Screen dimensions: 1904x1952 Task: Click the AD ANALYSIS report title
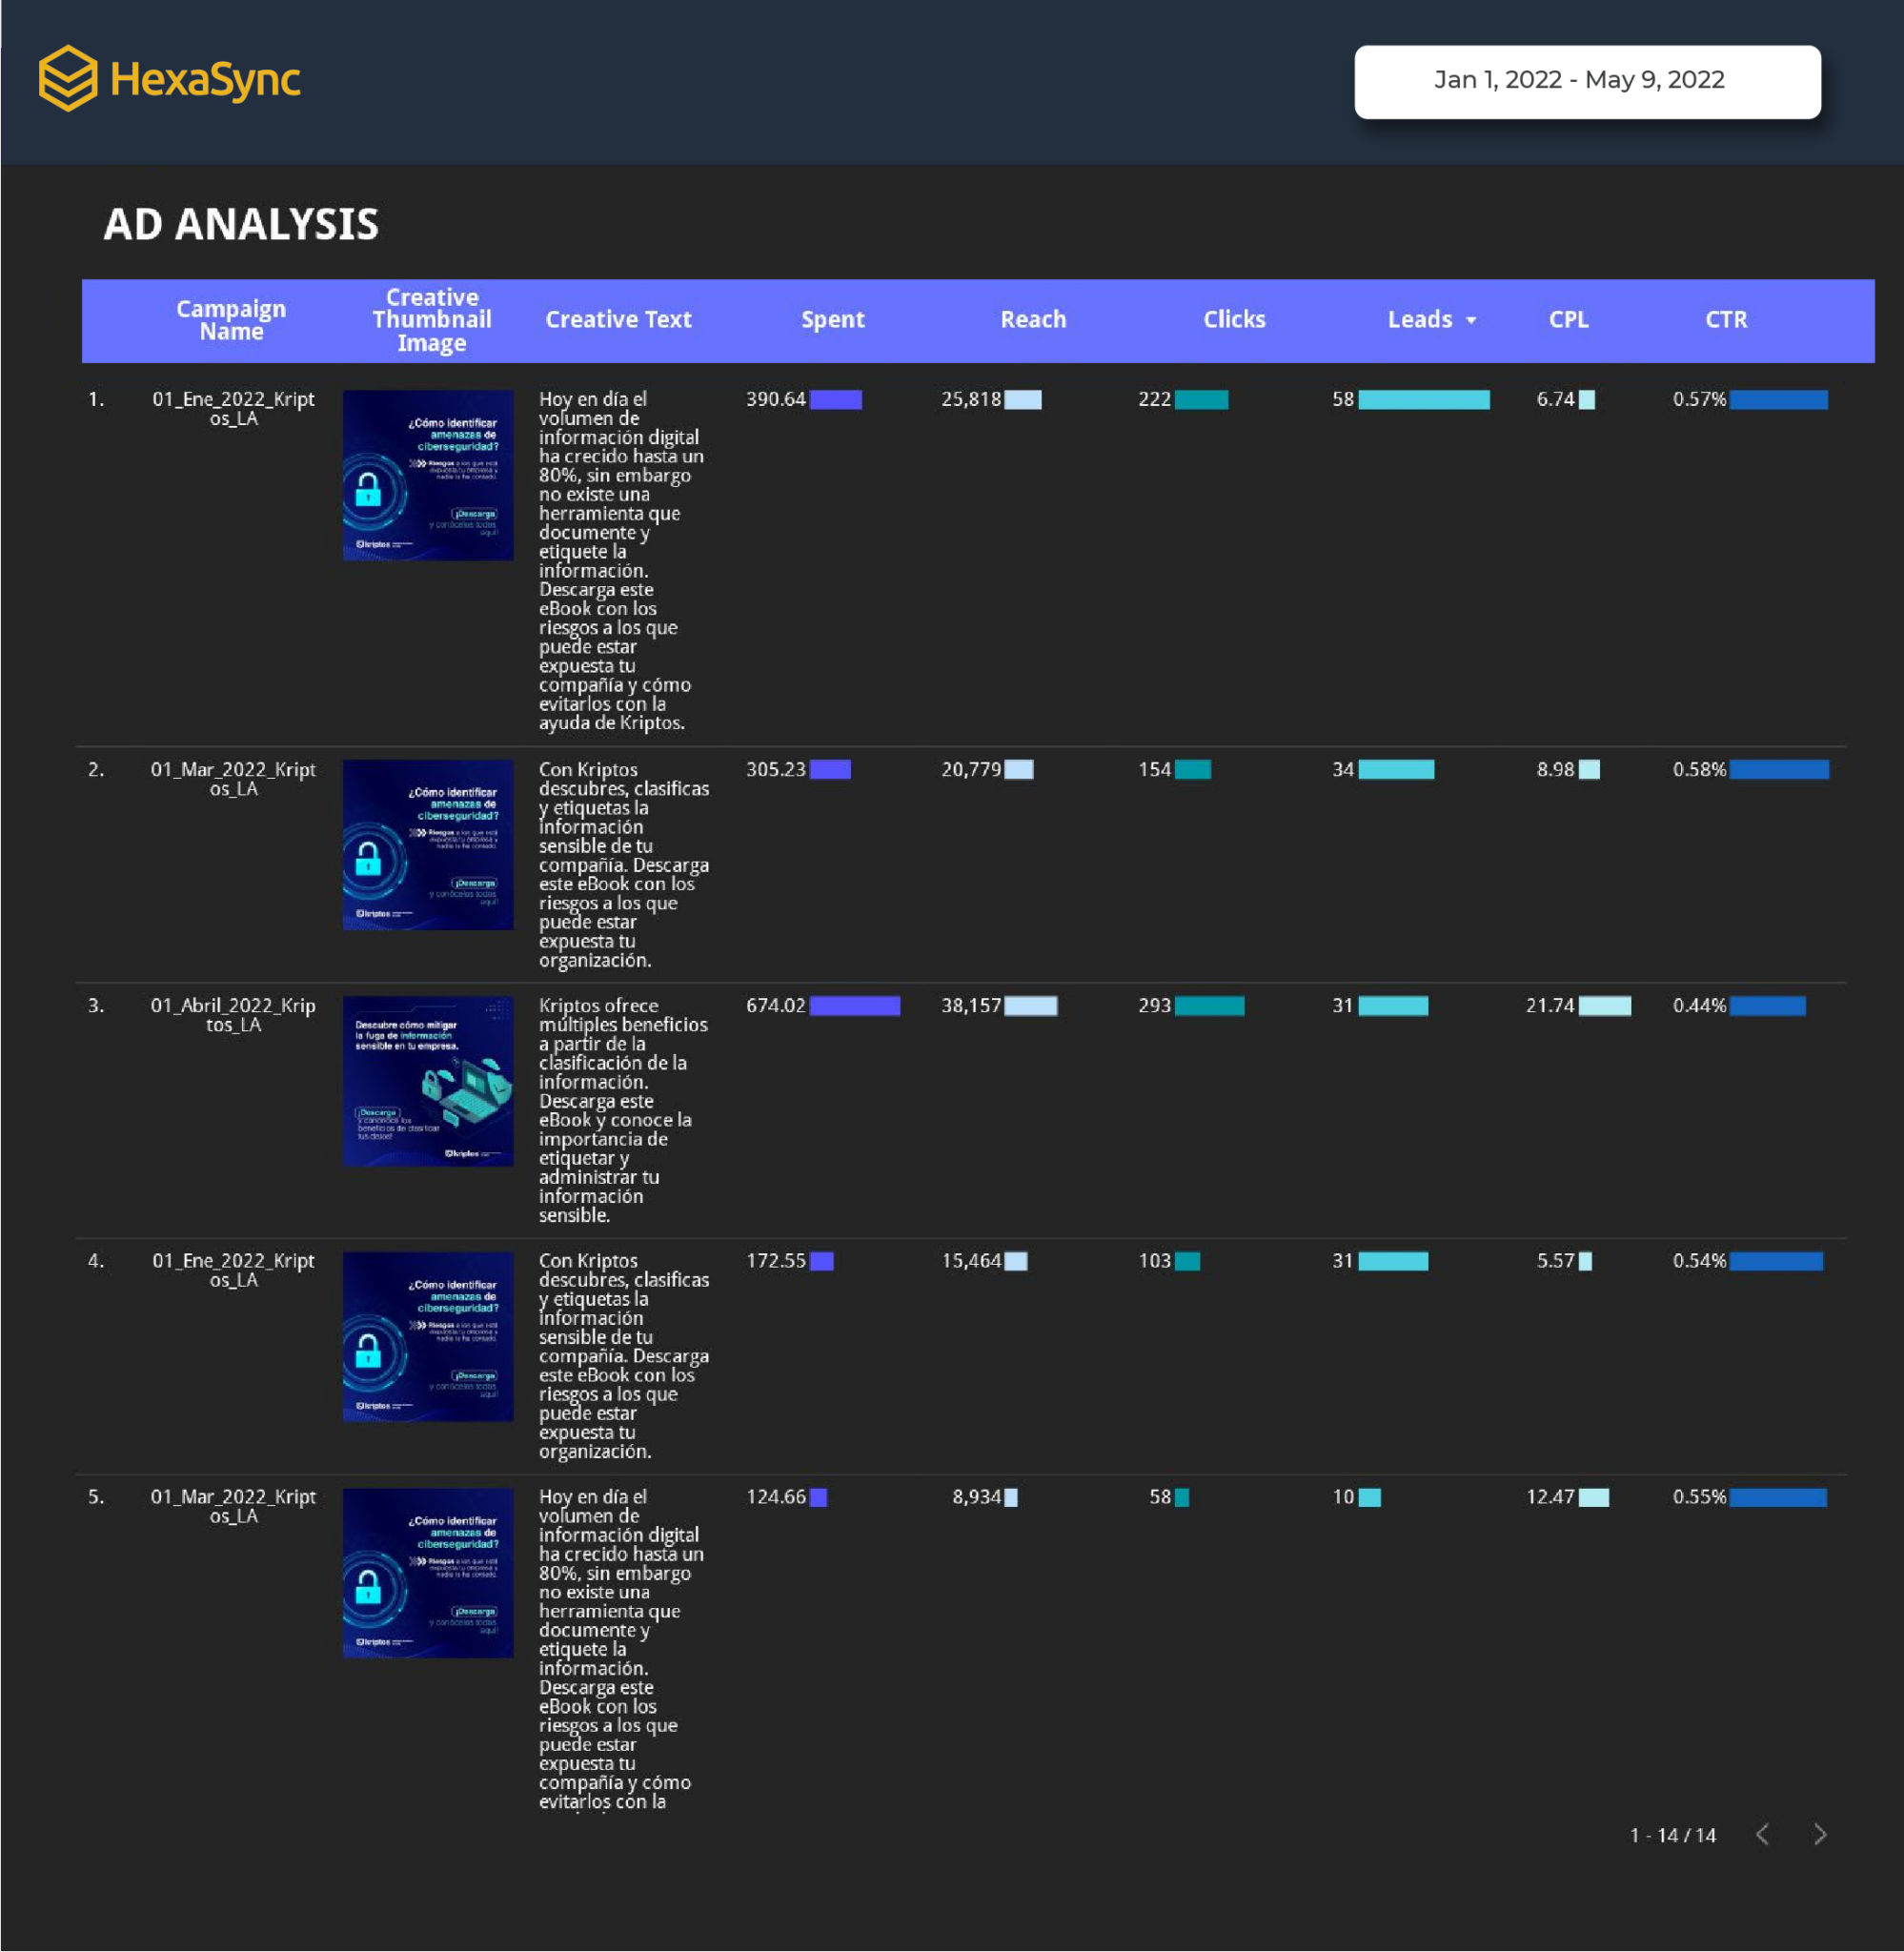pyautogui.click(x=243, y=224)
